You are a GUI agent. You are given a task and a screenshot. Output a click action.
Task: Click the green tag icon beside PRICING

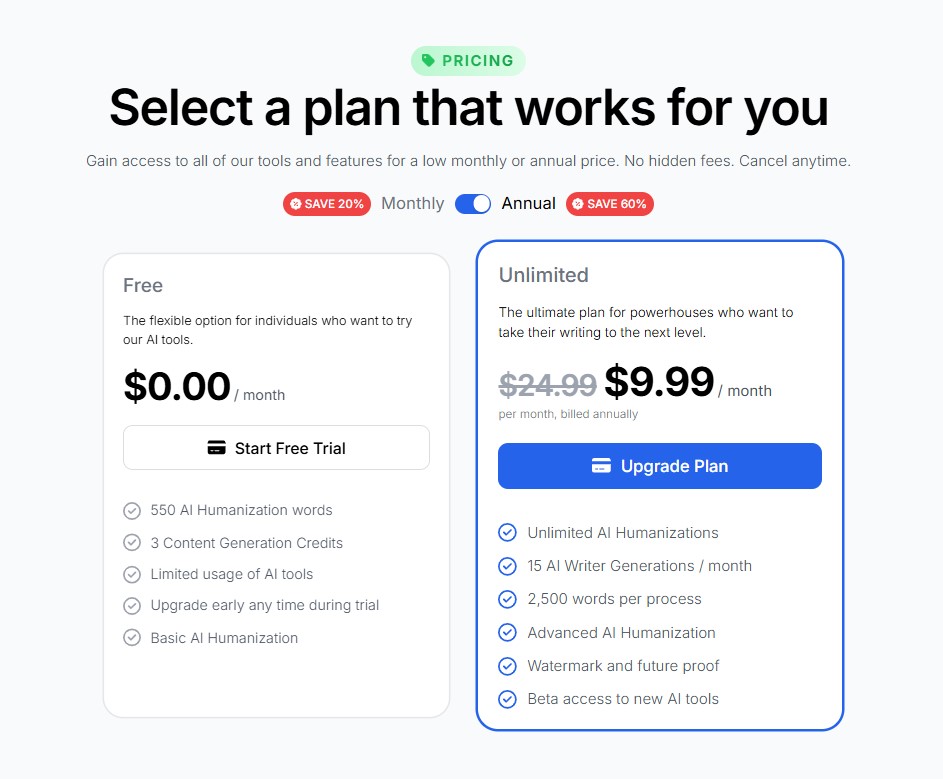click(x=429, y=61)
